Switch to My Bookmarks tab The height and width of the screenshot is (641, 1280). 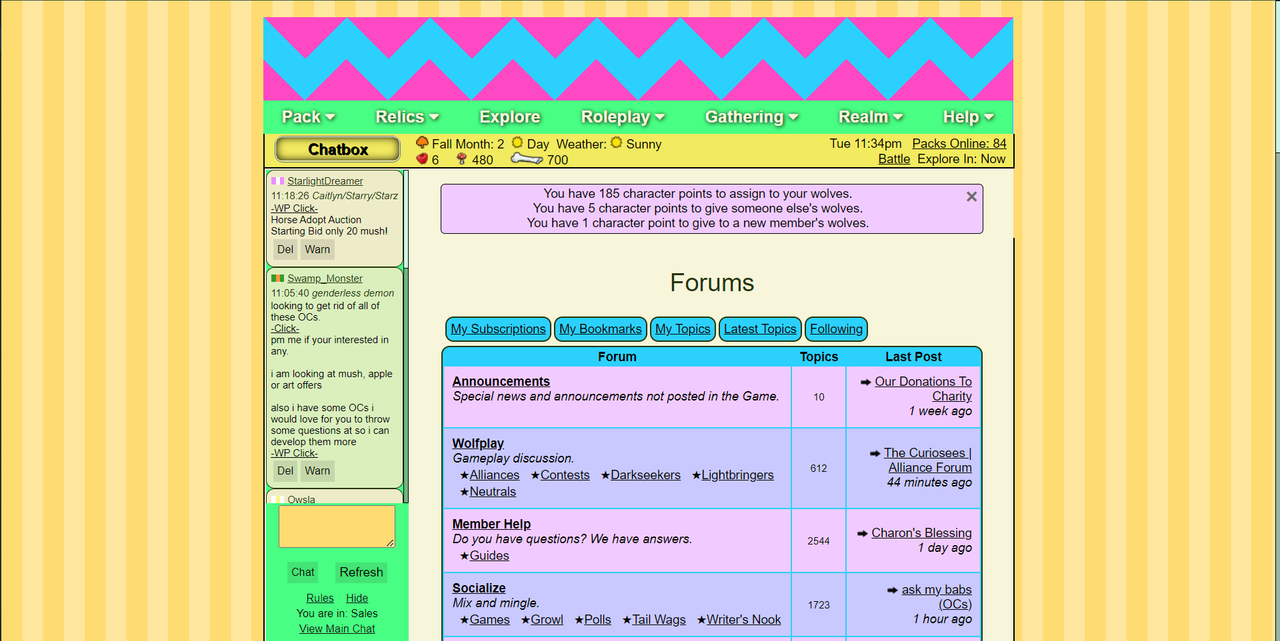pos(600,329)
